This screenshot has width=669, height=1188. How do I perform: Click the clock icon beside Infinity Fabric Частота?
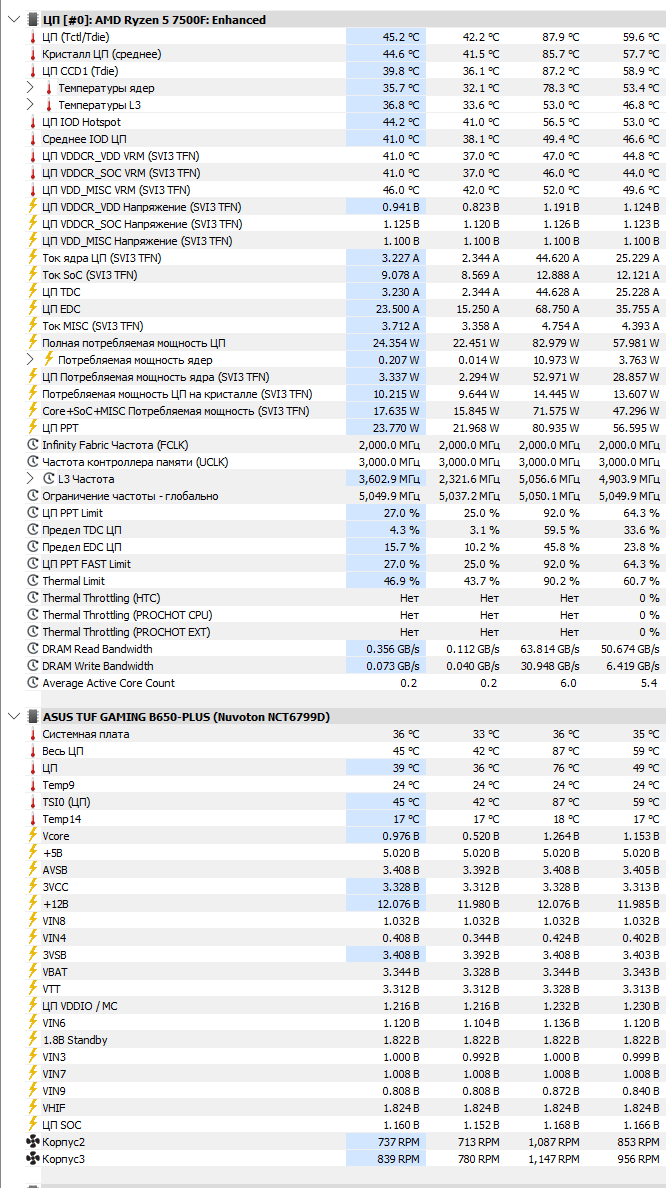[x=33, y=445]
